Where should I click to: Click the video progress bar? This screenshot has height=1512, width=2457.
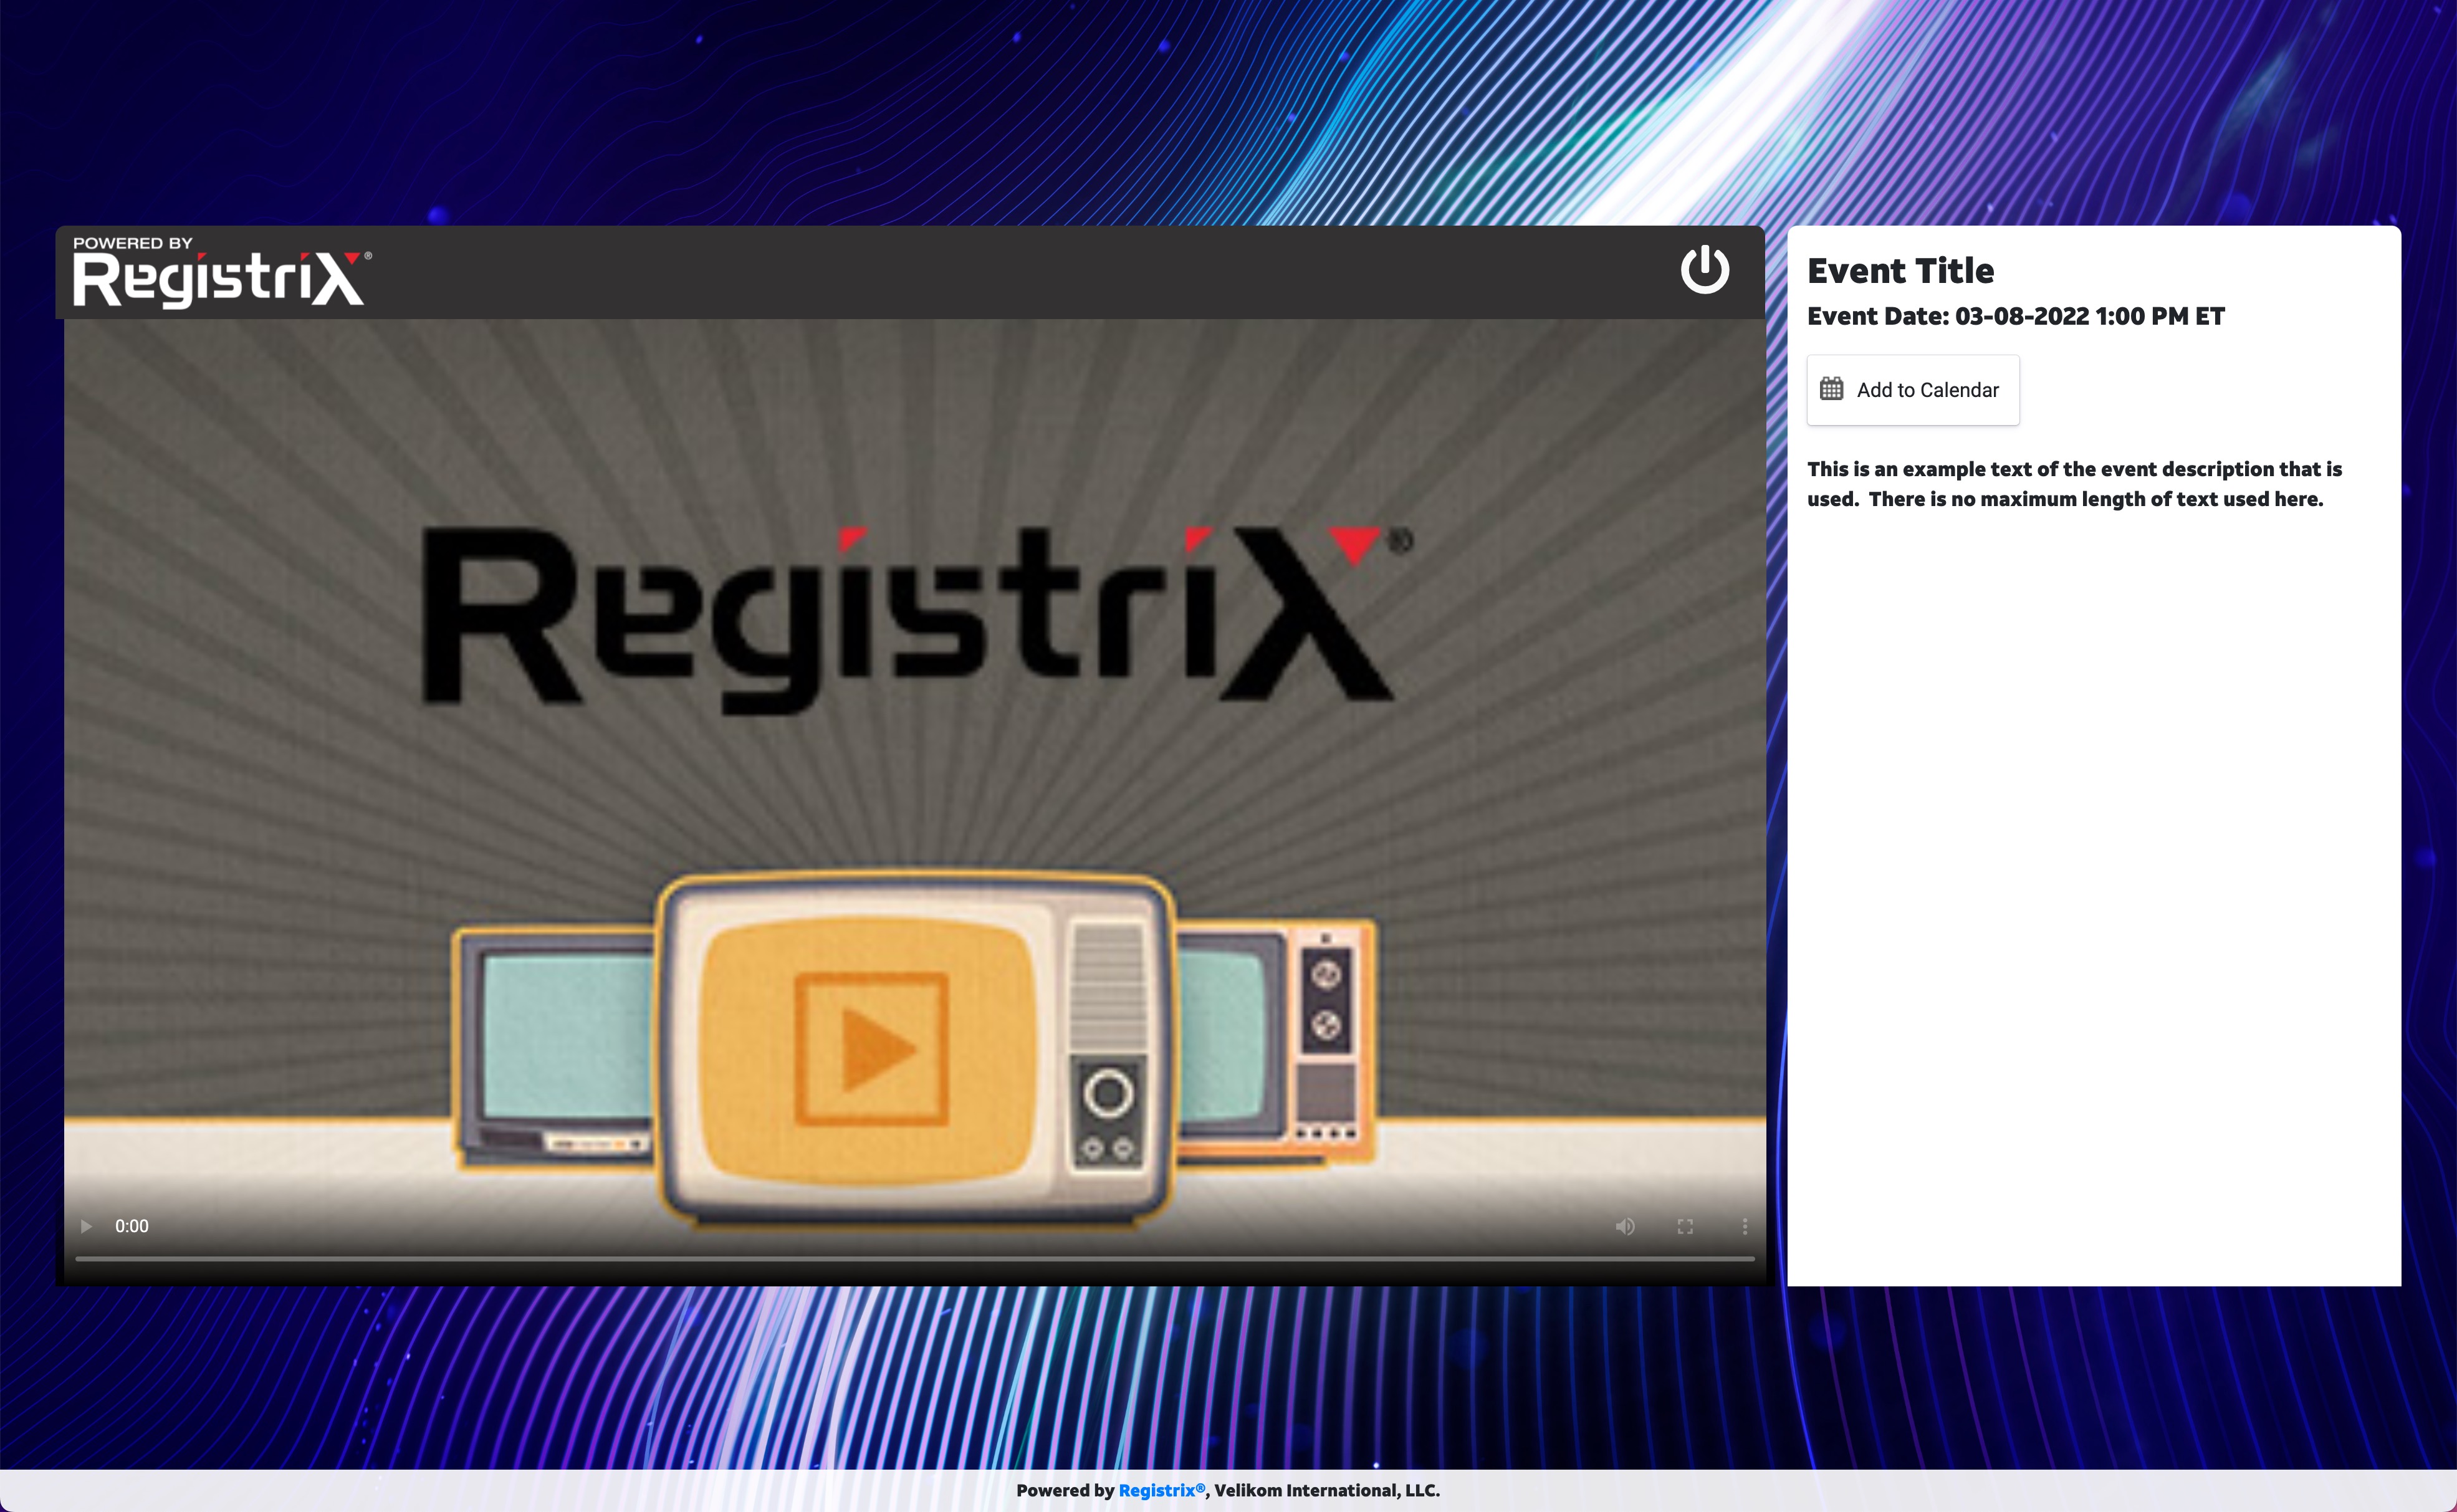click(x=914, y=1259)
